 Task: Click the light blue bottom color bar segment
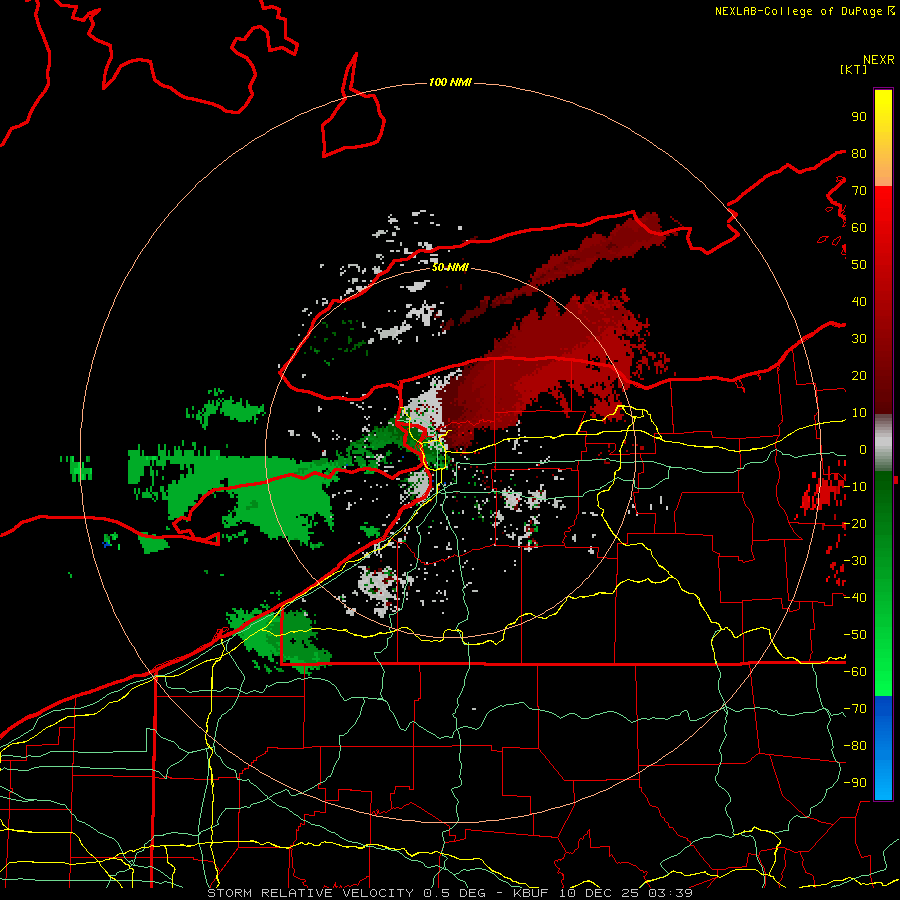(x=883, y=779)
